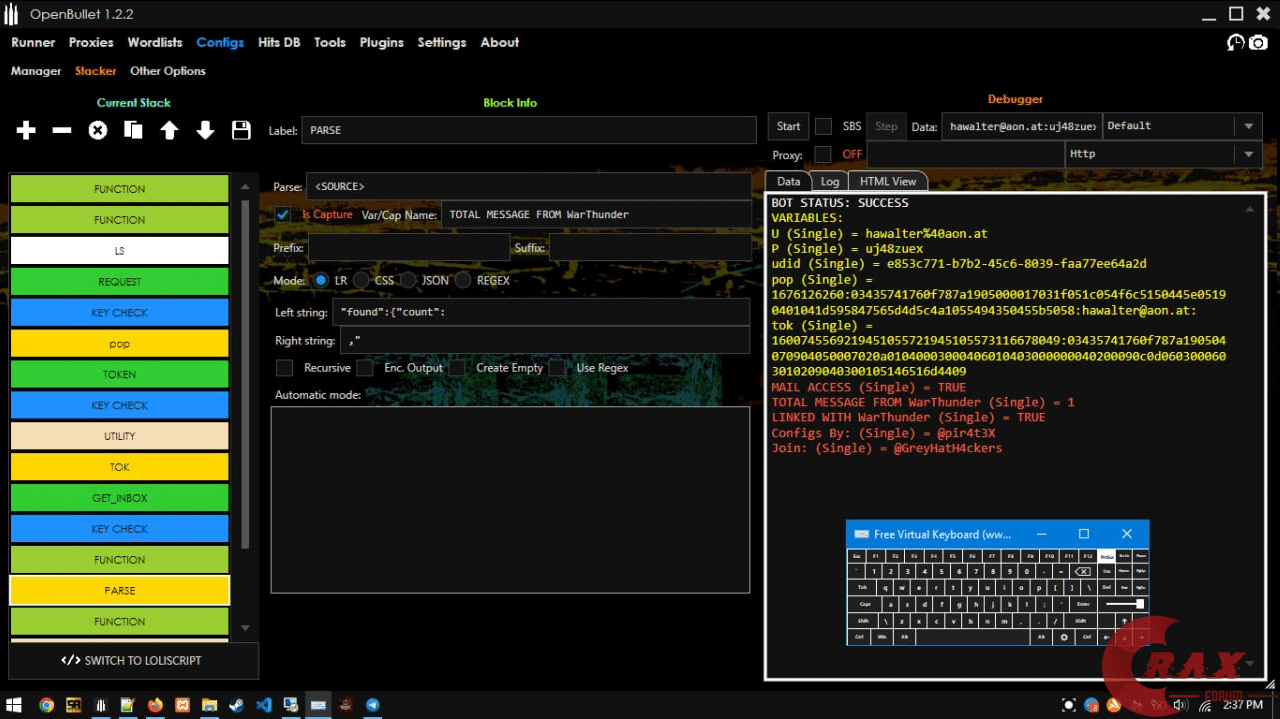Switch to the Log tab
Image resolution: width=1280 pixels, height=719 pixels.
[830, 181]
